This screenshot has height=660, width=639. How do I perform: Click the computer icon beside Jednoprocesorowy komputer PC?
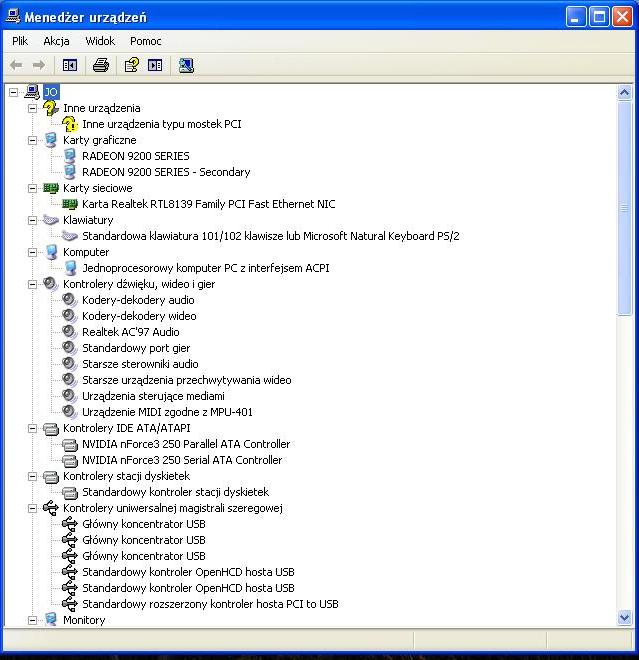pos(70,268)
